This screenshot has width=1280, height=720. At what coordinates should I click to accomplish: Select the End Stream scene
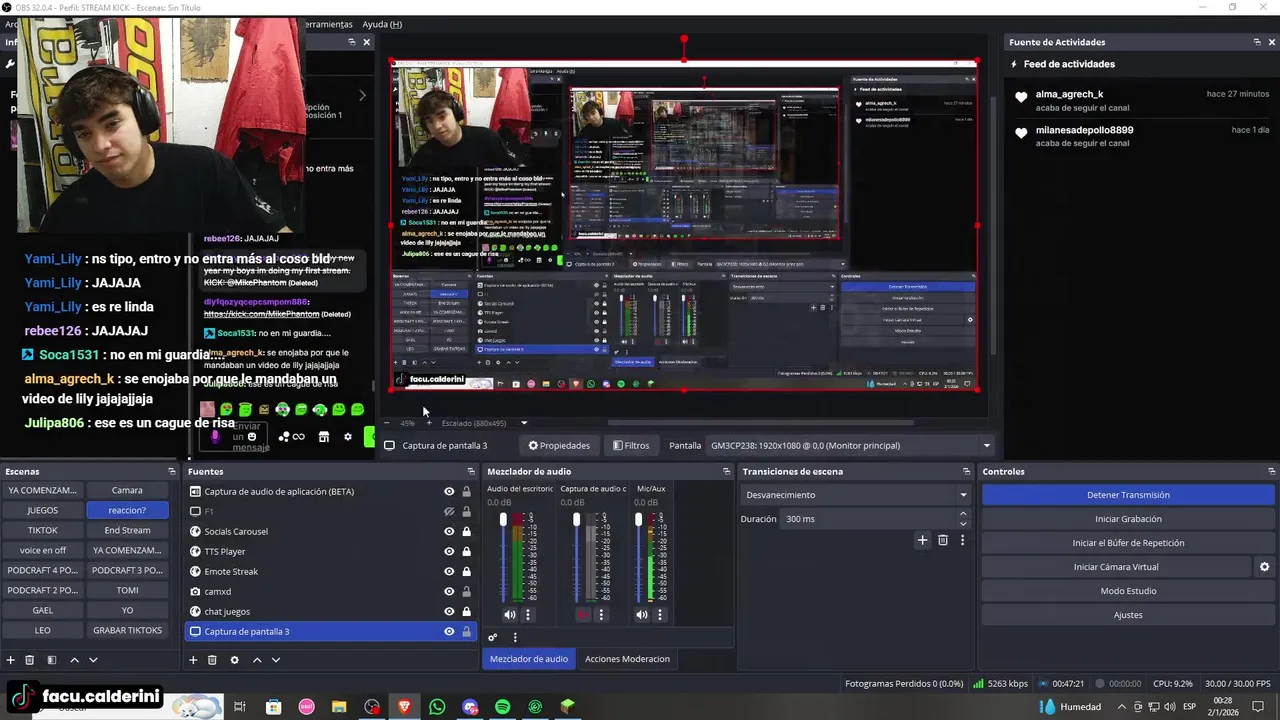127,530
